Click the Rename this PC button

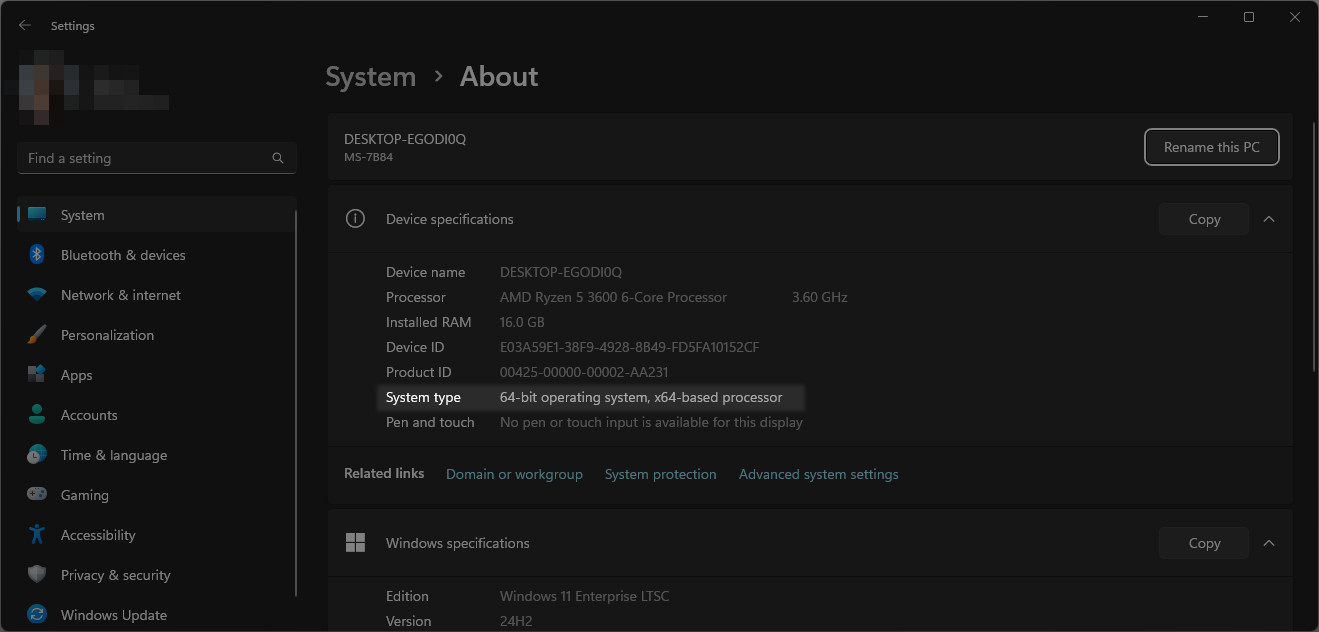[1211, 147]
